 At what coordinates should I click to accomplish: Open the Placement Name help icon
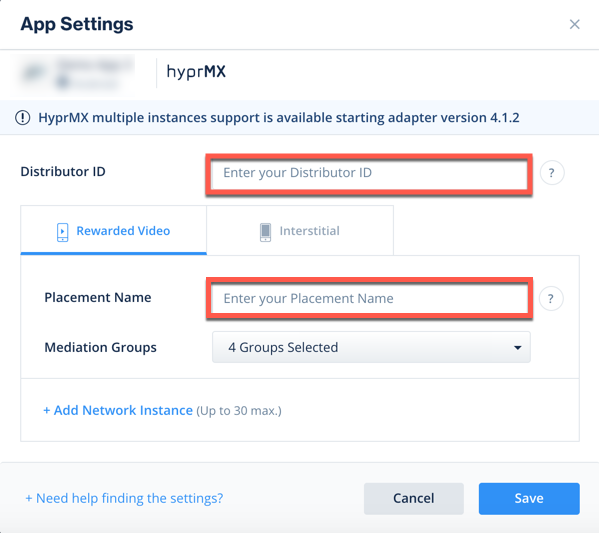pos(551,298)
